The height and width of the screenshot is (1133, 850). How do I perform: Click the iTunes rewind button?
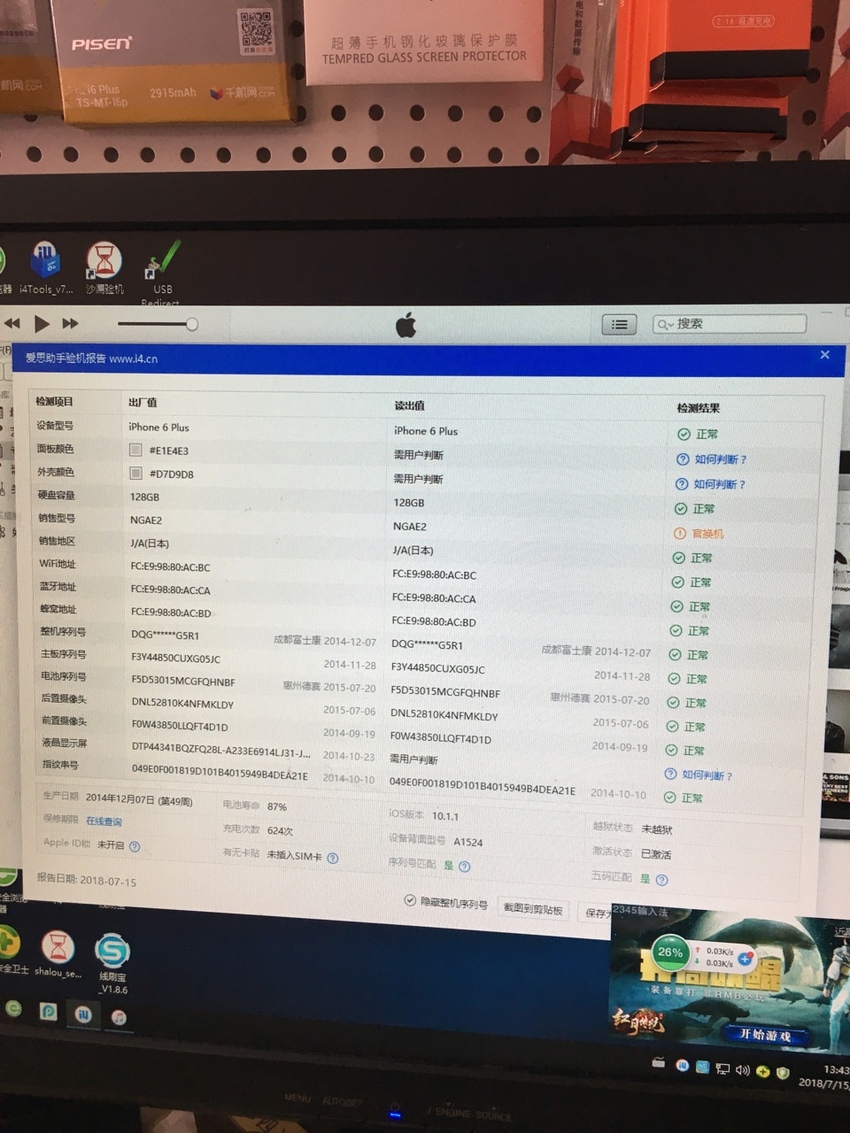[12, 323]
